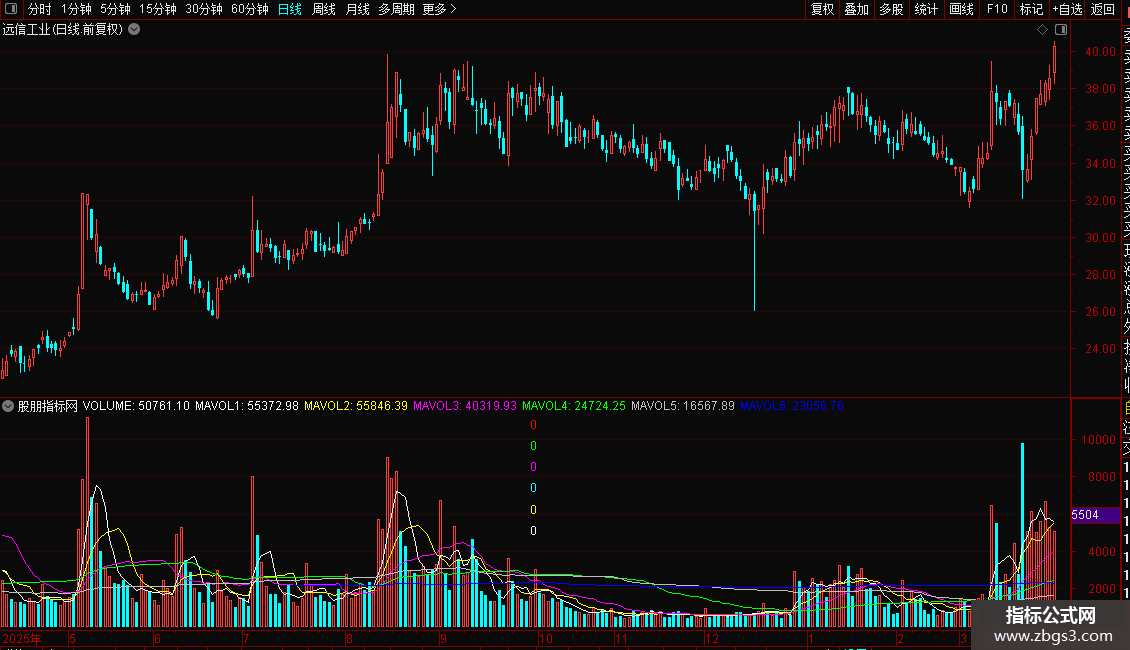Click the 股朋指标网 indicator name

click(x=48, y=406)
